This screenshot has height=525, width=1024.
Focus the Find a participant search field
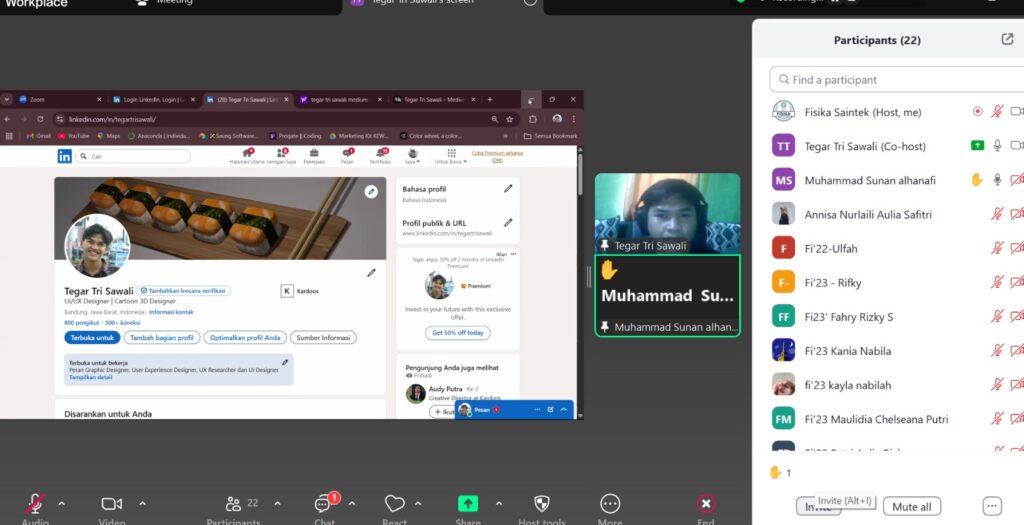(896, 80)
